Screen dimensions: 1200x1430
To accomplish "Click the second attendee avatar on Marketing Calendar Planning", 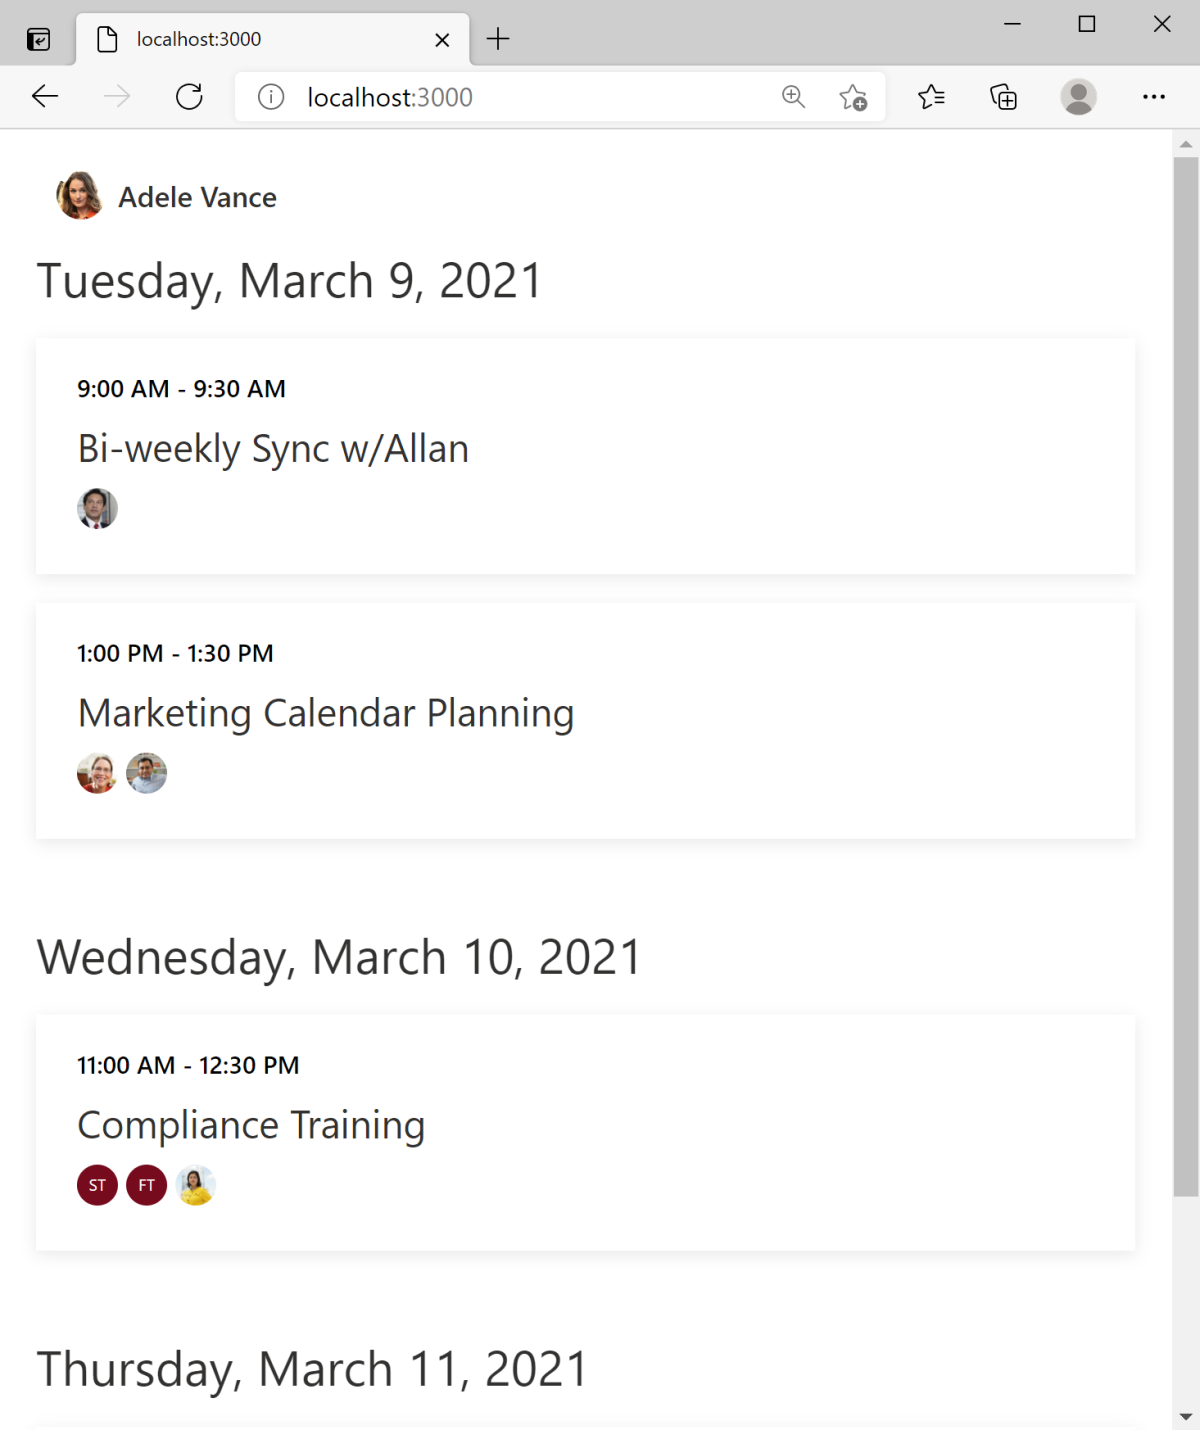I will point(146,772).
